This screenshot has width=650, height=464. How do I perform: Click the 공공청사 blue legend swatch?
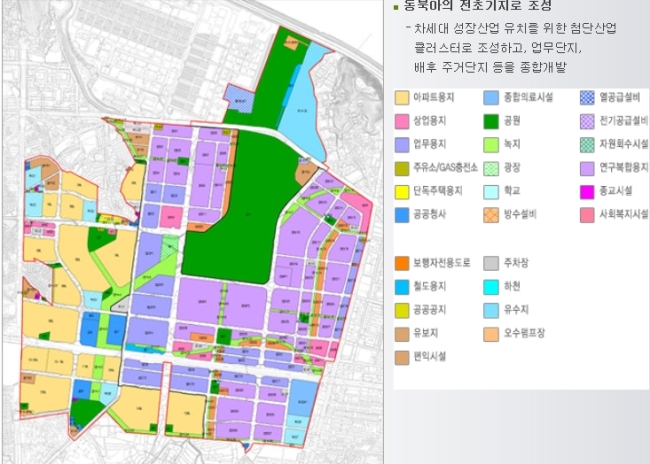[402, 215]
